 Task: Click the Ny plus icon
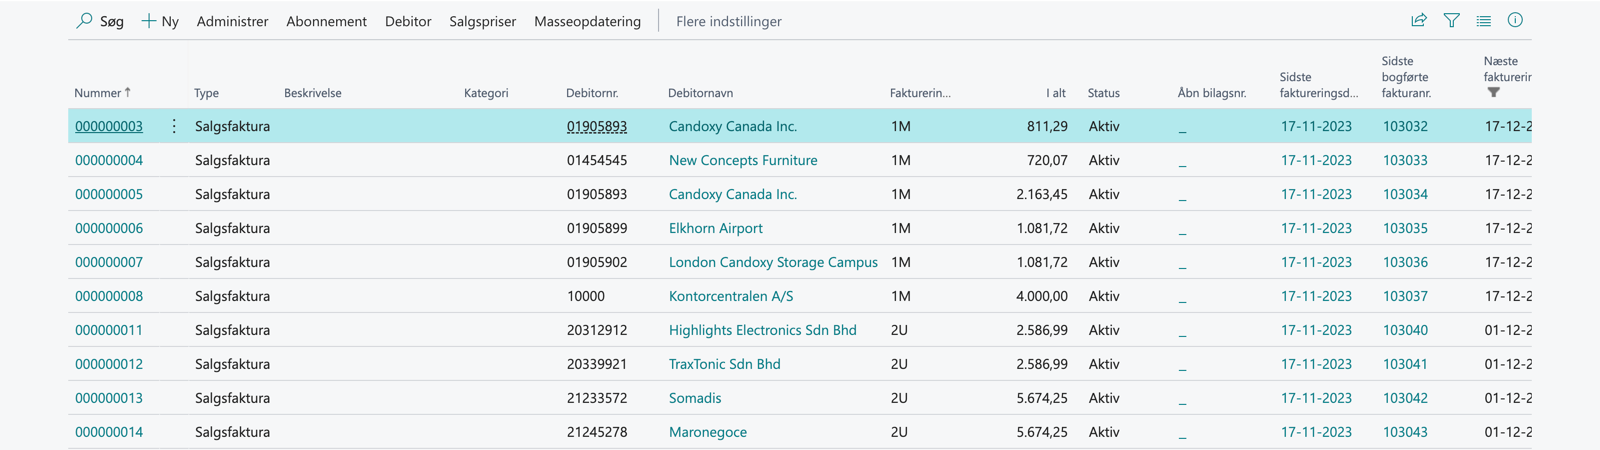pos(148,21)
